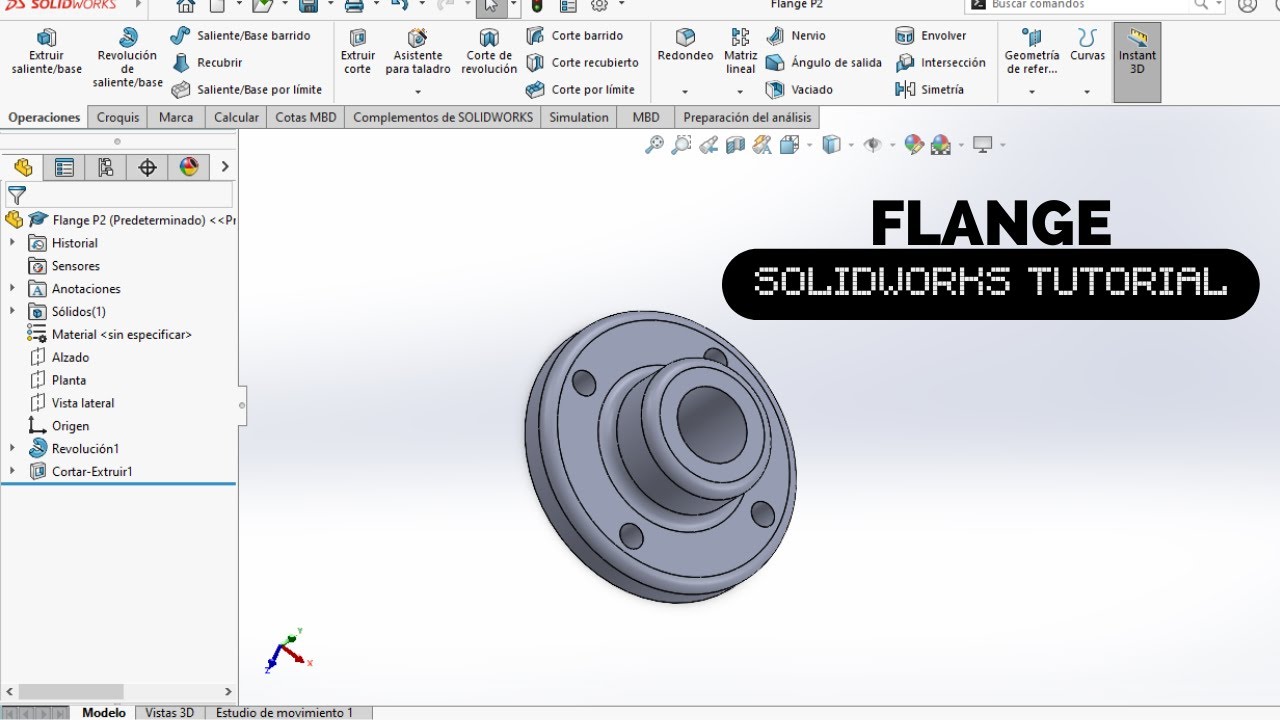Click Options gear icon

599,5
